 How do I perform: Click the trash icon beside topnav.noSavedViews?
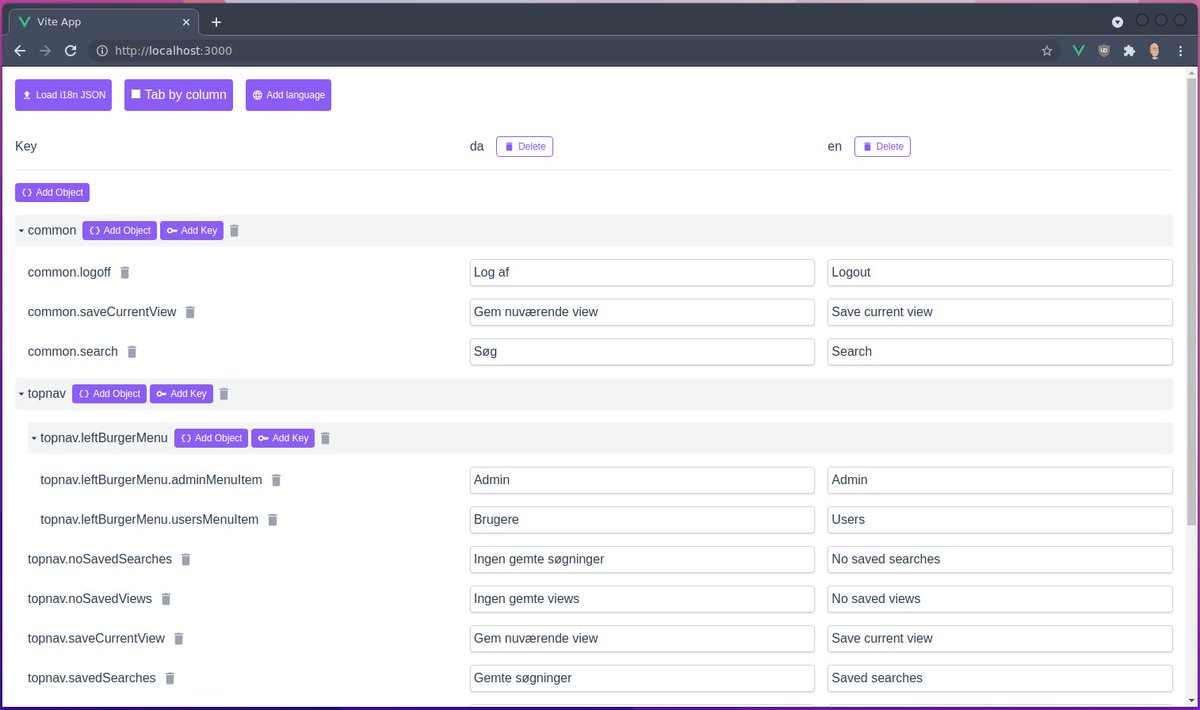tap(166, 598)
